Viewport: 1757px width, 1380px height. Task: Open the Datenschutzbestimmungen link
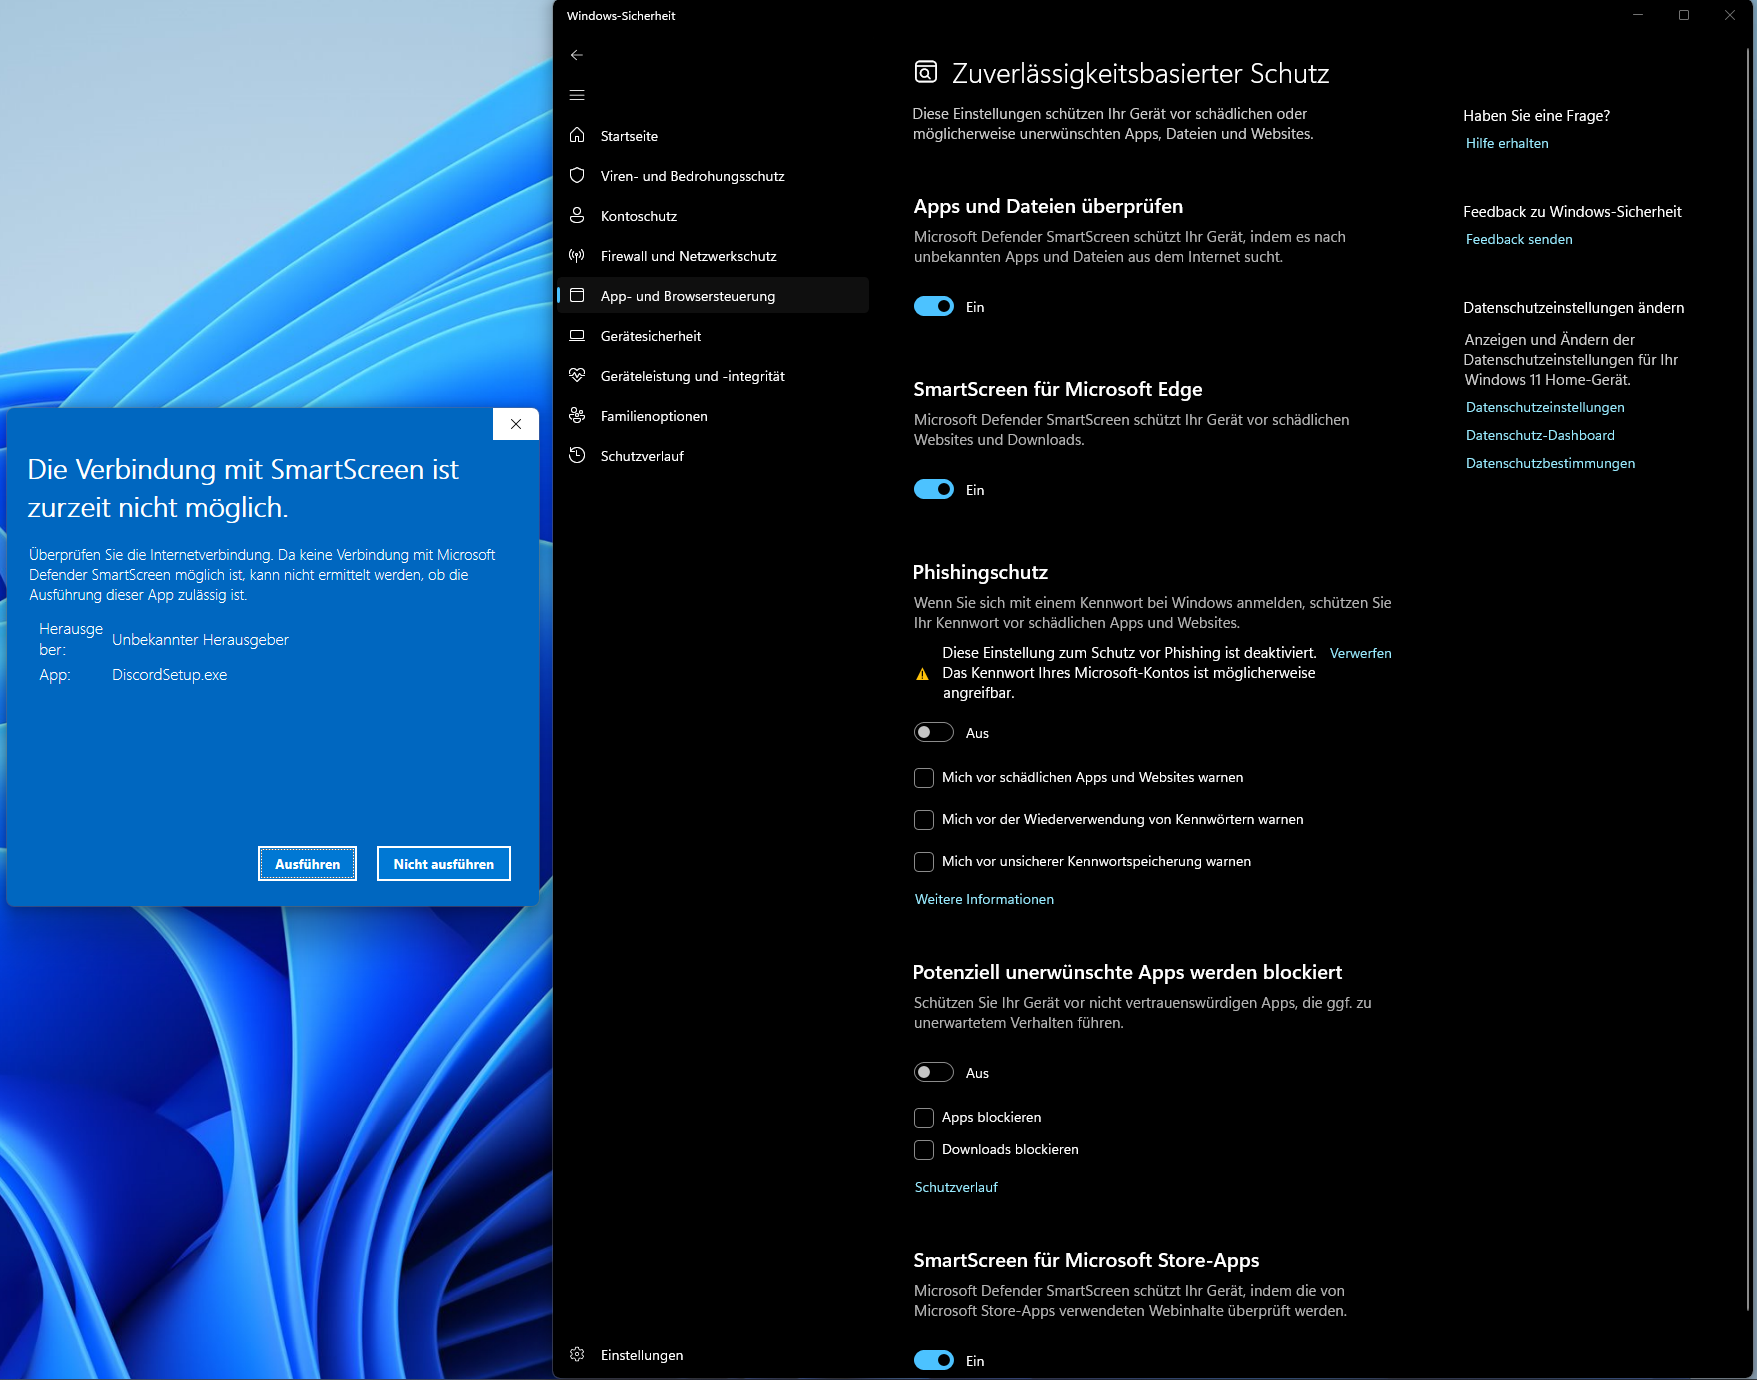click(x=1550, y=463)
